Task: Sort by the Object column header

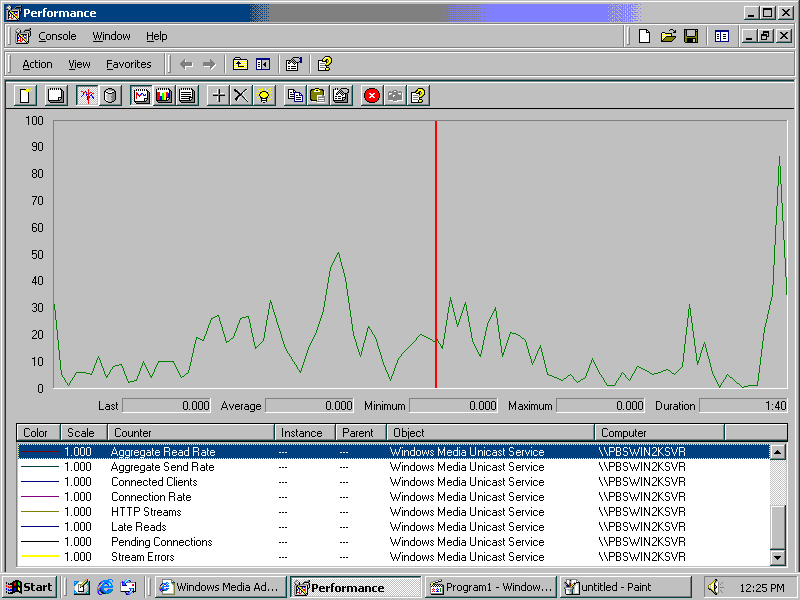Action: 490,433
